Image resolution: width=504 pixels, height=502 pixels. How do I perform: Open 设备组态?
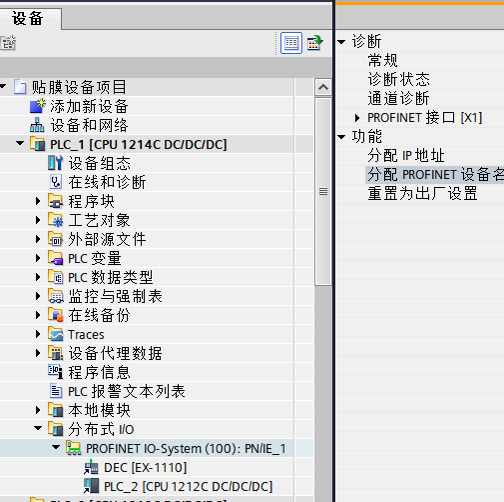(99, 163)
